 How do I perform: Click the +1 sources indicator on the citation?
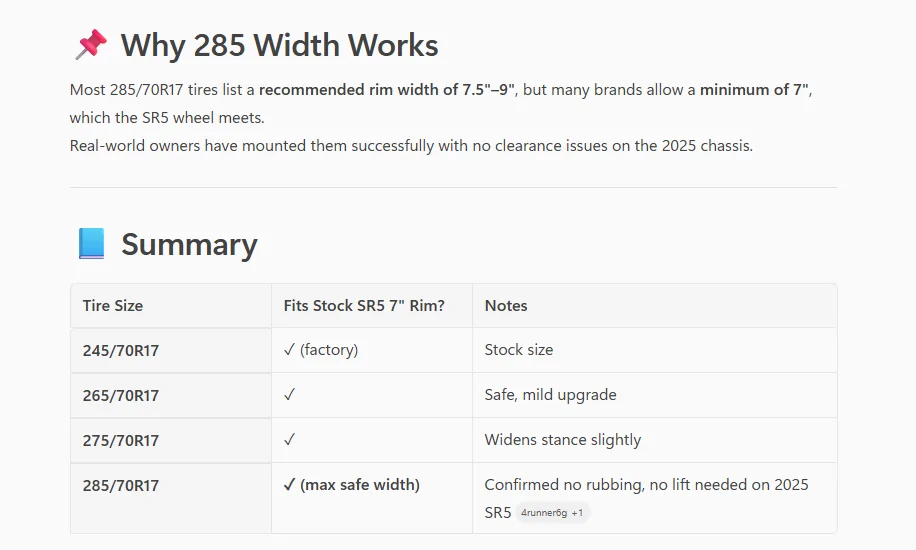click(578, 513)
